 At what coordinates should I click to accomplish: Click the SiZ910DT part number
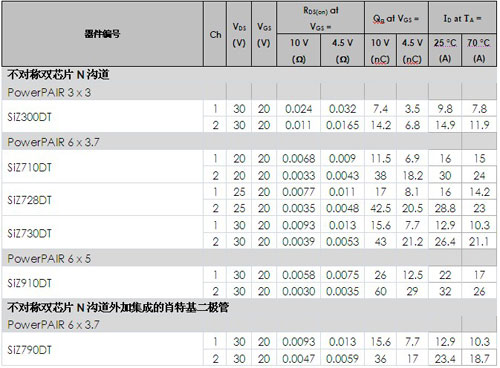pyautogui.click(x=29, y=283)
